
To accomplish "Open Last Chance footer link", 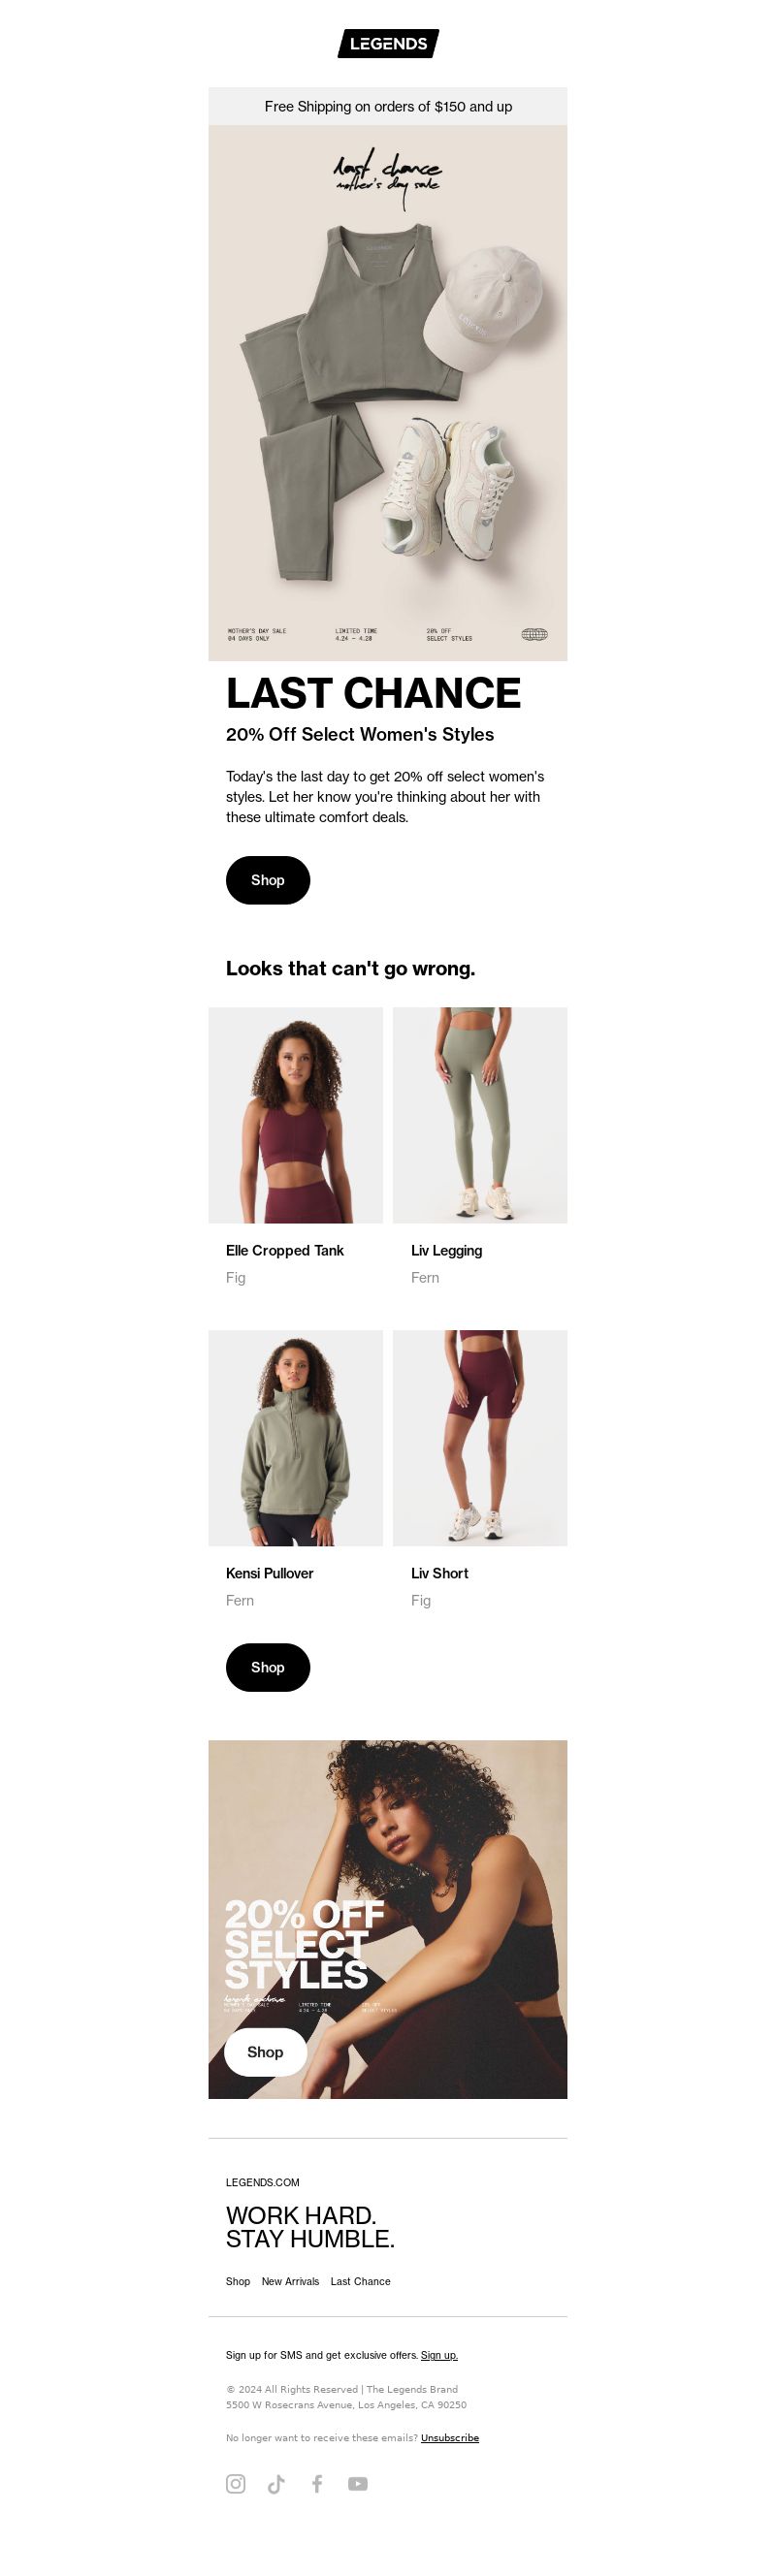I will click(x=360, y=2281).
